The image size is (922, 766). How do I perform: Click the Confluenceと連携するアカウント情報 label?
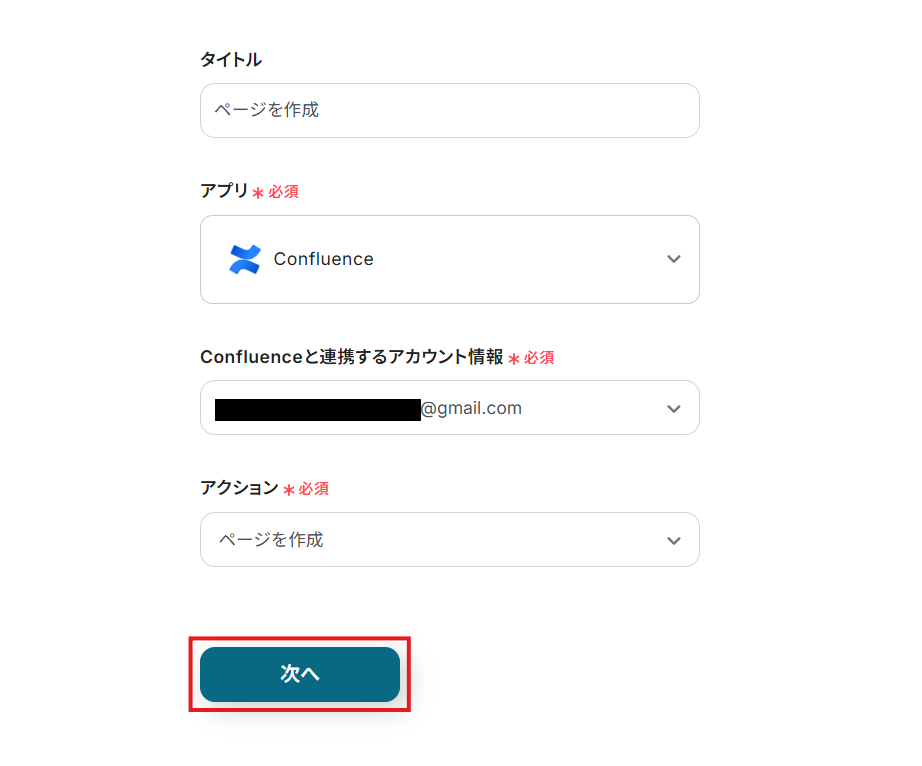click(351, 357)
